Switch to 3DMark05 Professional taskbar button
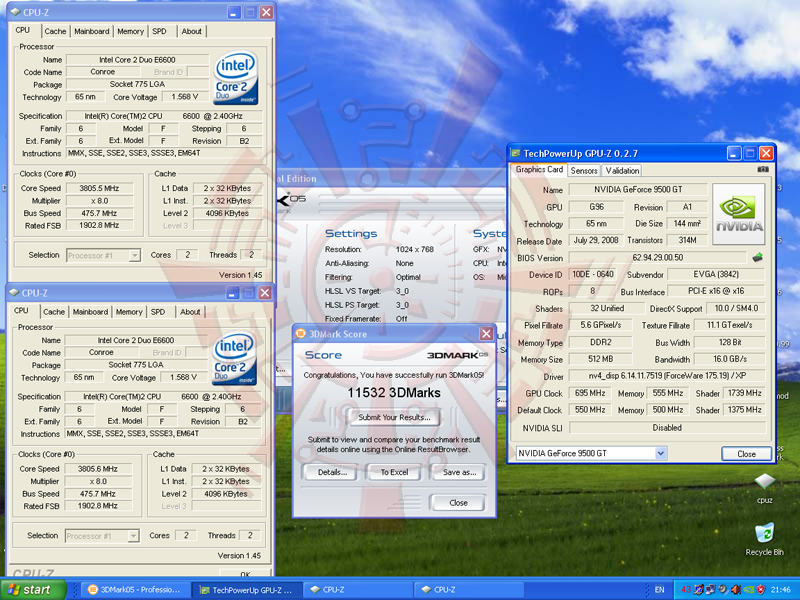 click(x=135, y=590)
